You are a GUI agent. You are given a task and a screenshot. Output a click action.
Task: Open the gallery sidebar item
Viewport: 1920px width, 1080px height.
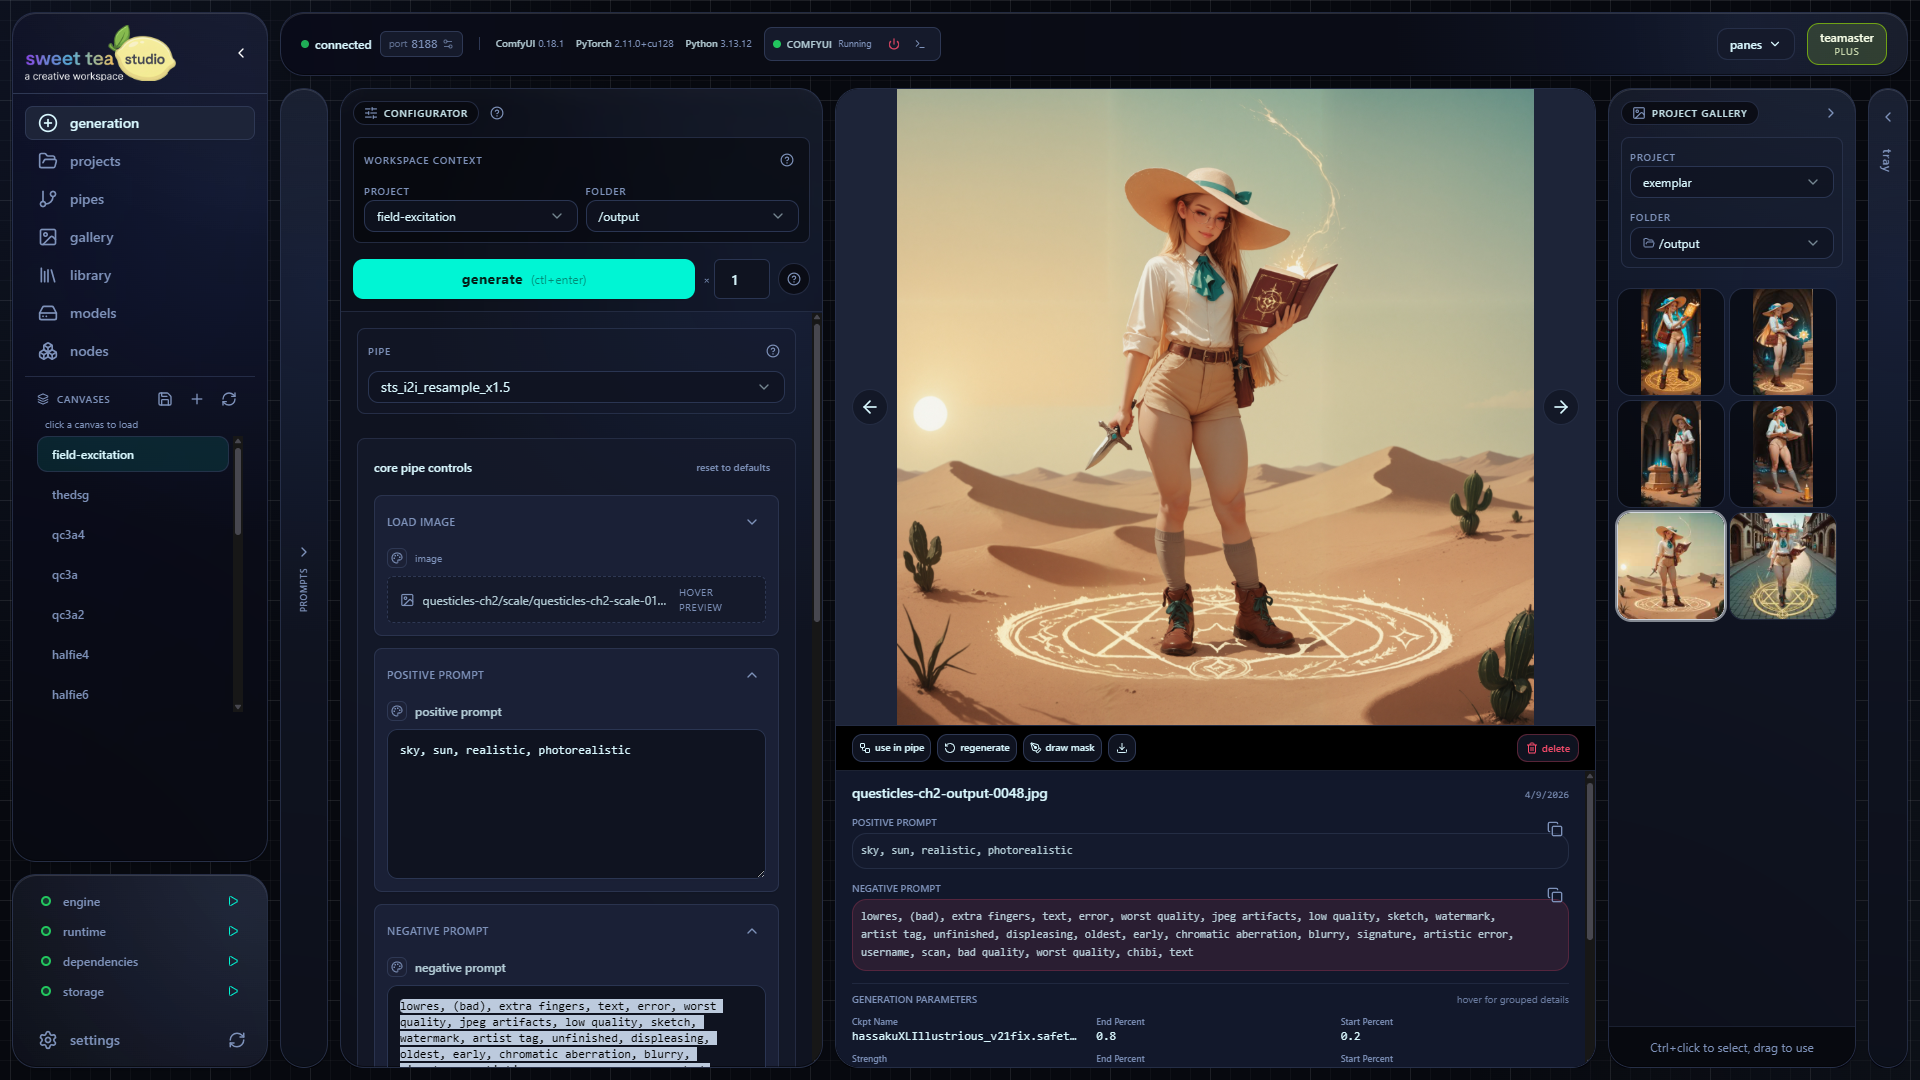point(91,237)
